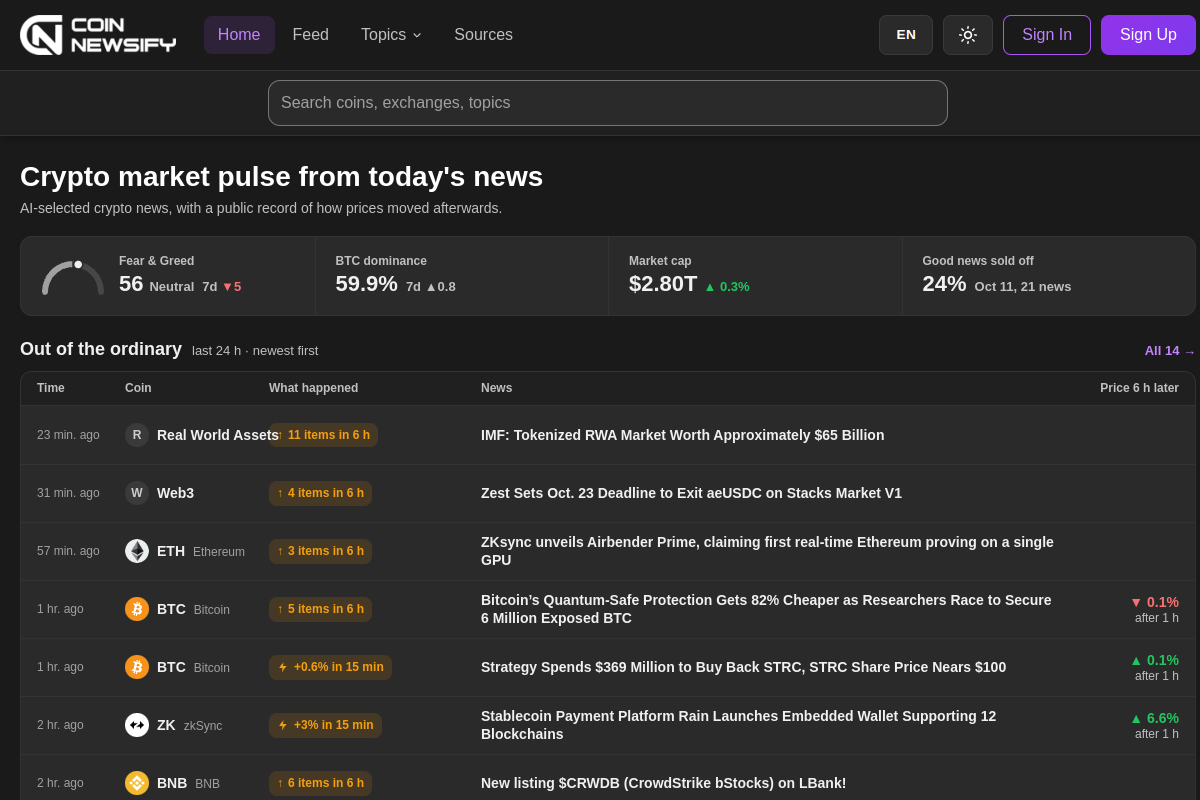This screenshot has width=1200, height=800.
Task: Click the Real World Assets 'R' avatar
Action: (137, 435)
